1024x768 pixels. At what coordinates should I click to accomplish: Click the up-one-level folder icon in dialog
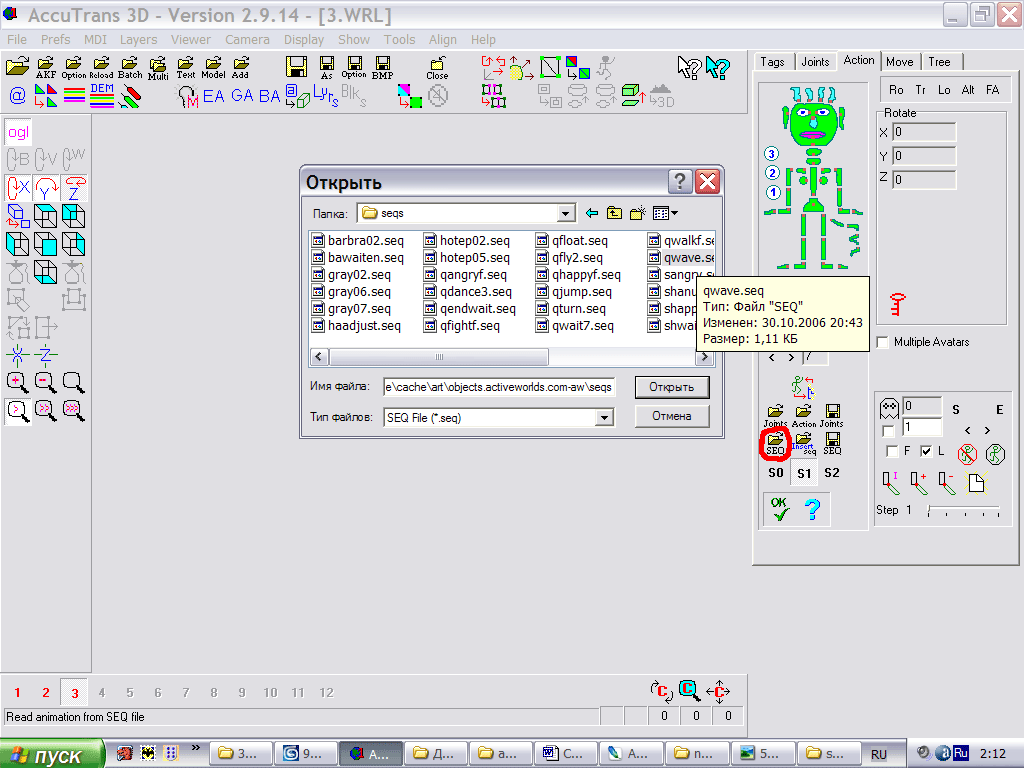(614, 213)
